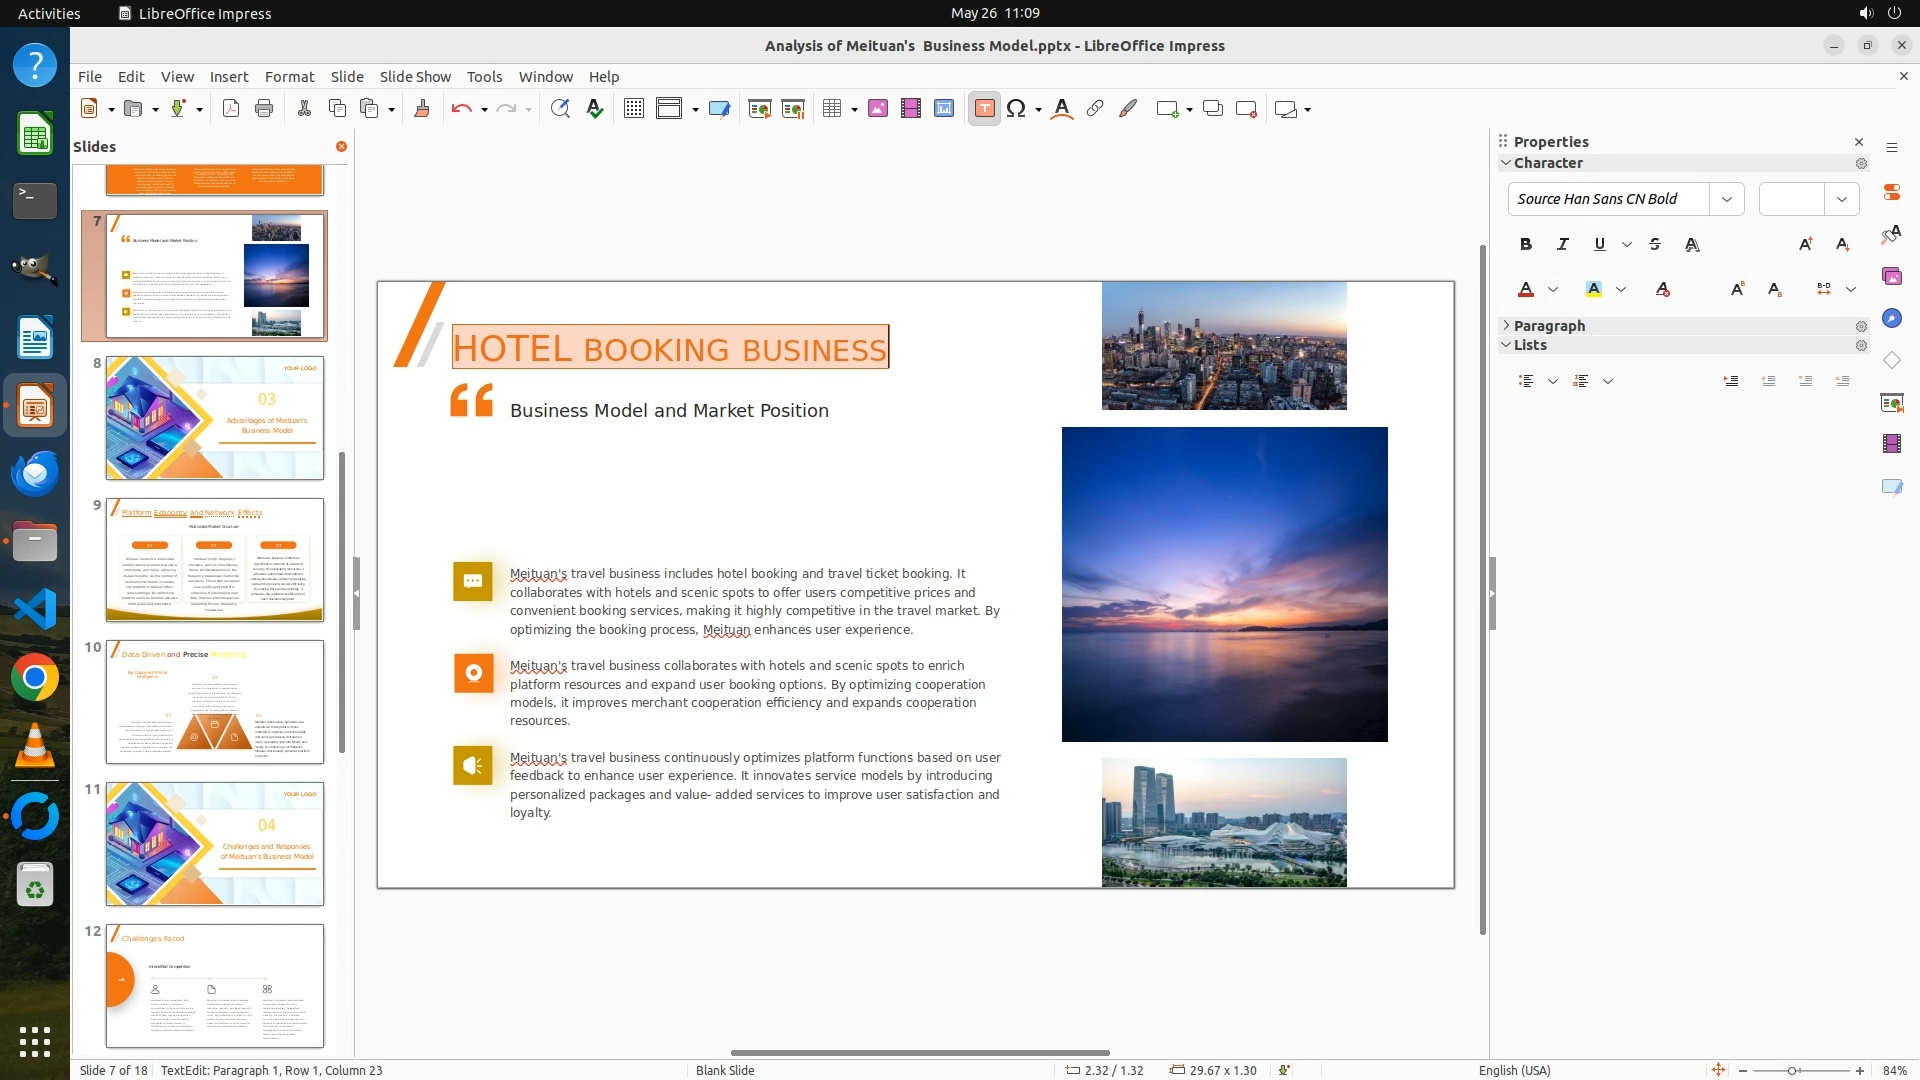
Task: Click the Insert Hyperlink chain icon
Action: click(1095, 109)
